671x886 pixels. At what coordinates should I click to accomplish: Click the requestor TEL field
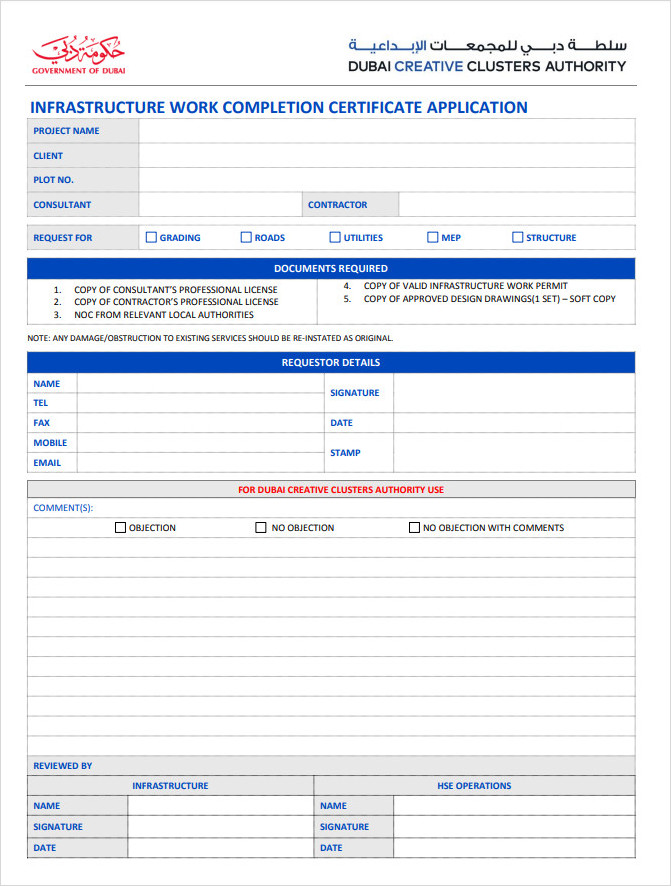point(201,403)
